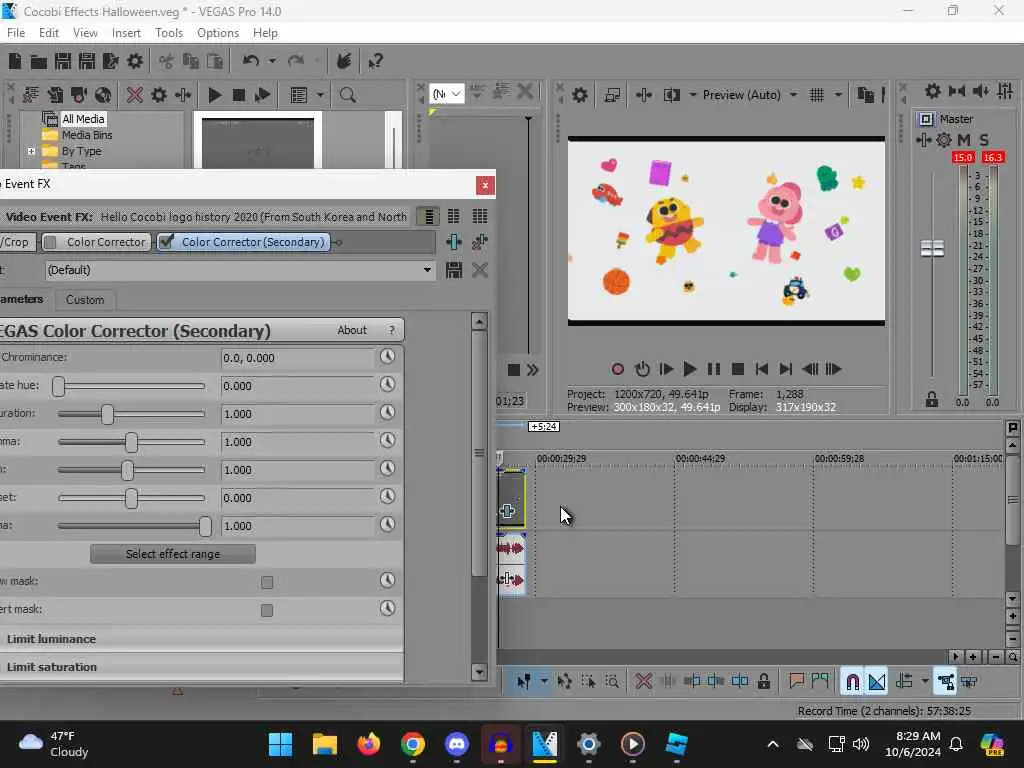The width and height of the screenshot is (1024, 768).
Task: Lock the selected event with the padlock
Action: 763,682
